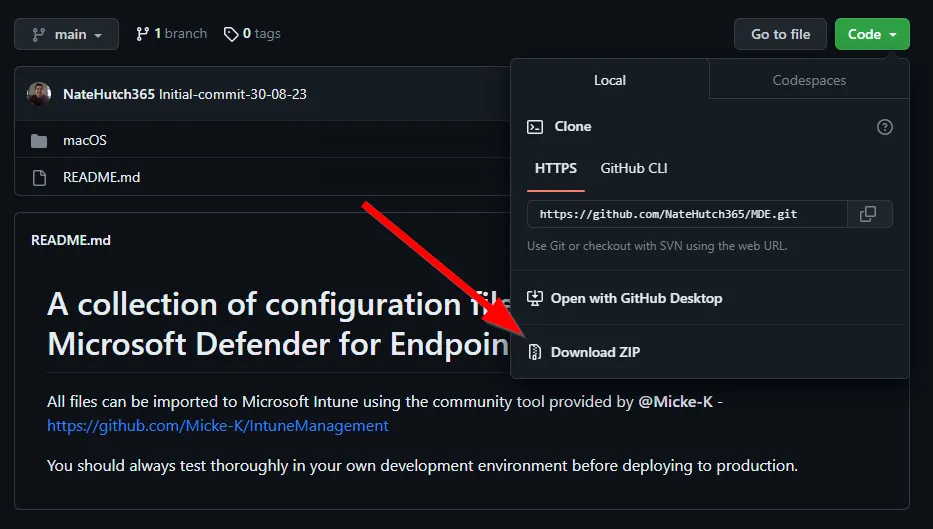The height and width of the screenshot is (529, 933).
Task: Open the 0 tags link
Action: click(252, 34)
